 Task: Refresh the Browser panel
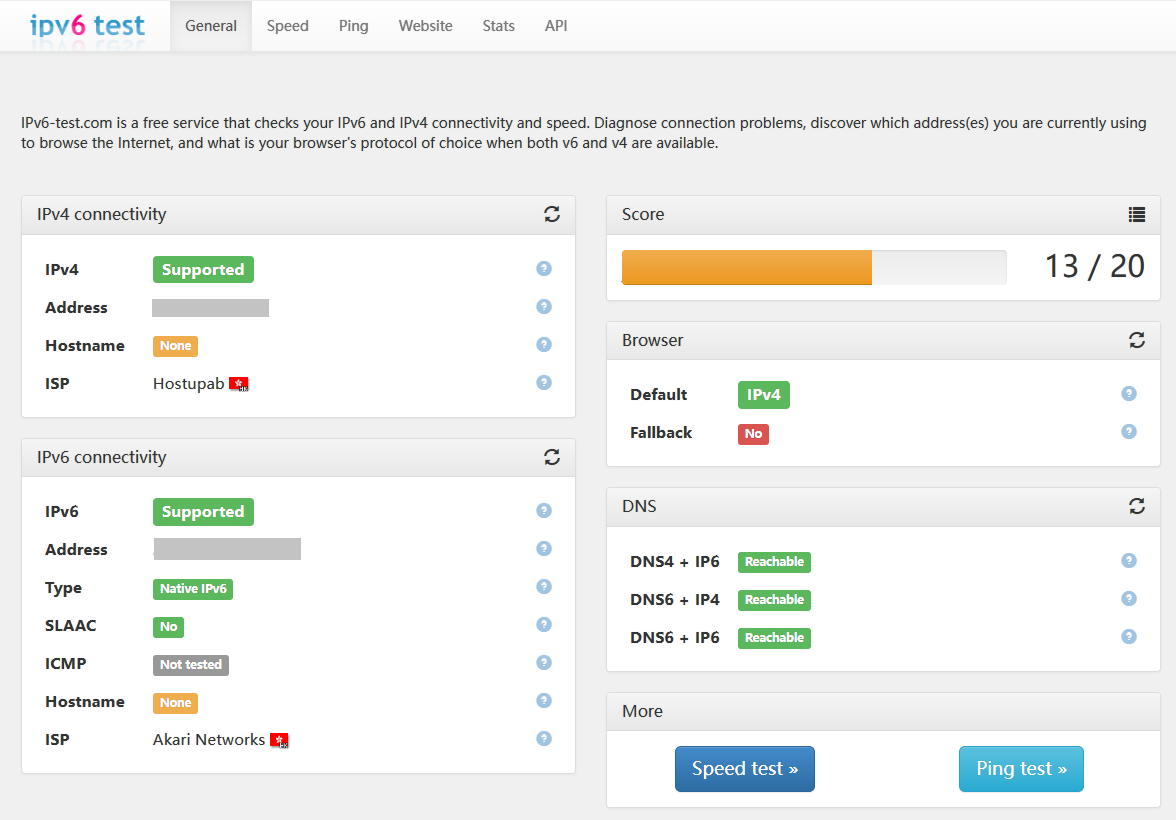point(1137,340)
